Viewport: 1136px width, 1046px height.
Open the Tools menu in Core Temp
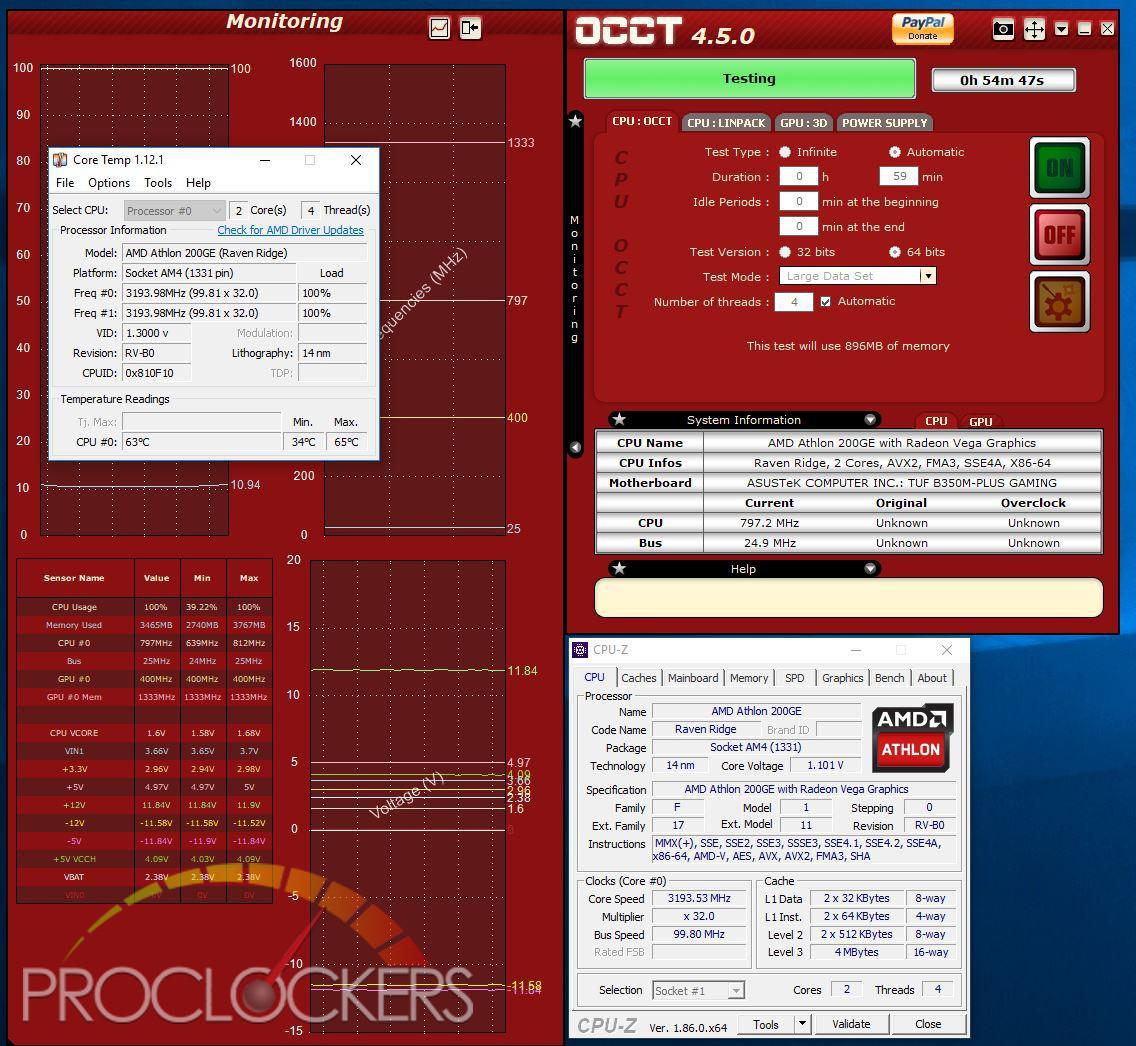[x=158, y=183]
